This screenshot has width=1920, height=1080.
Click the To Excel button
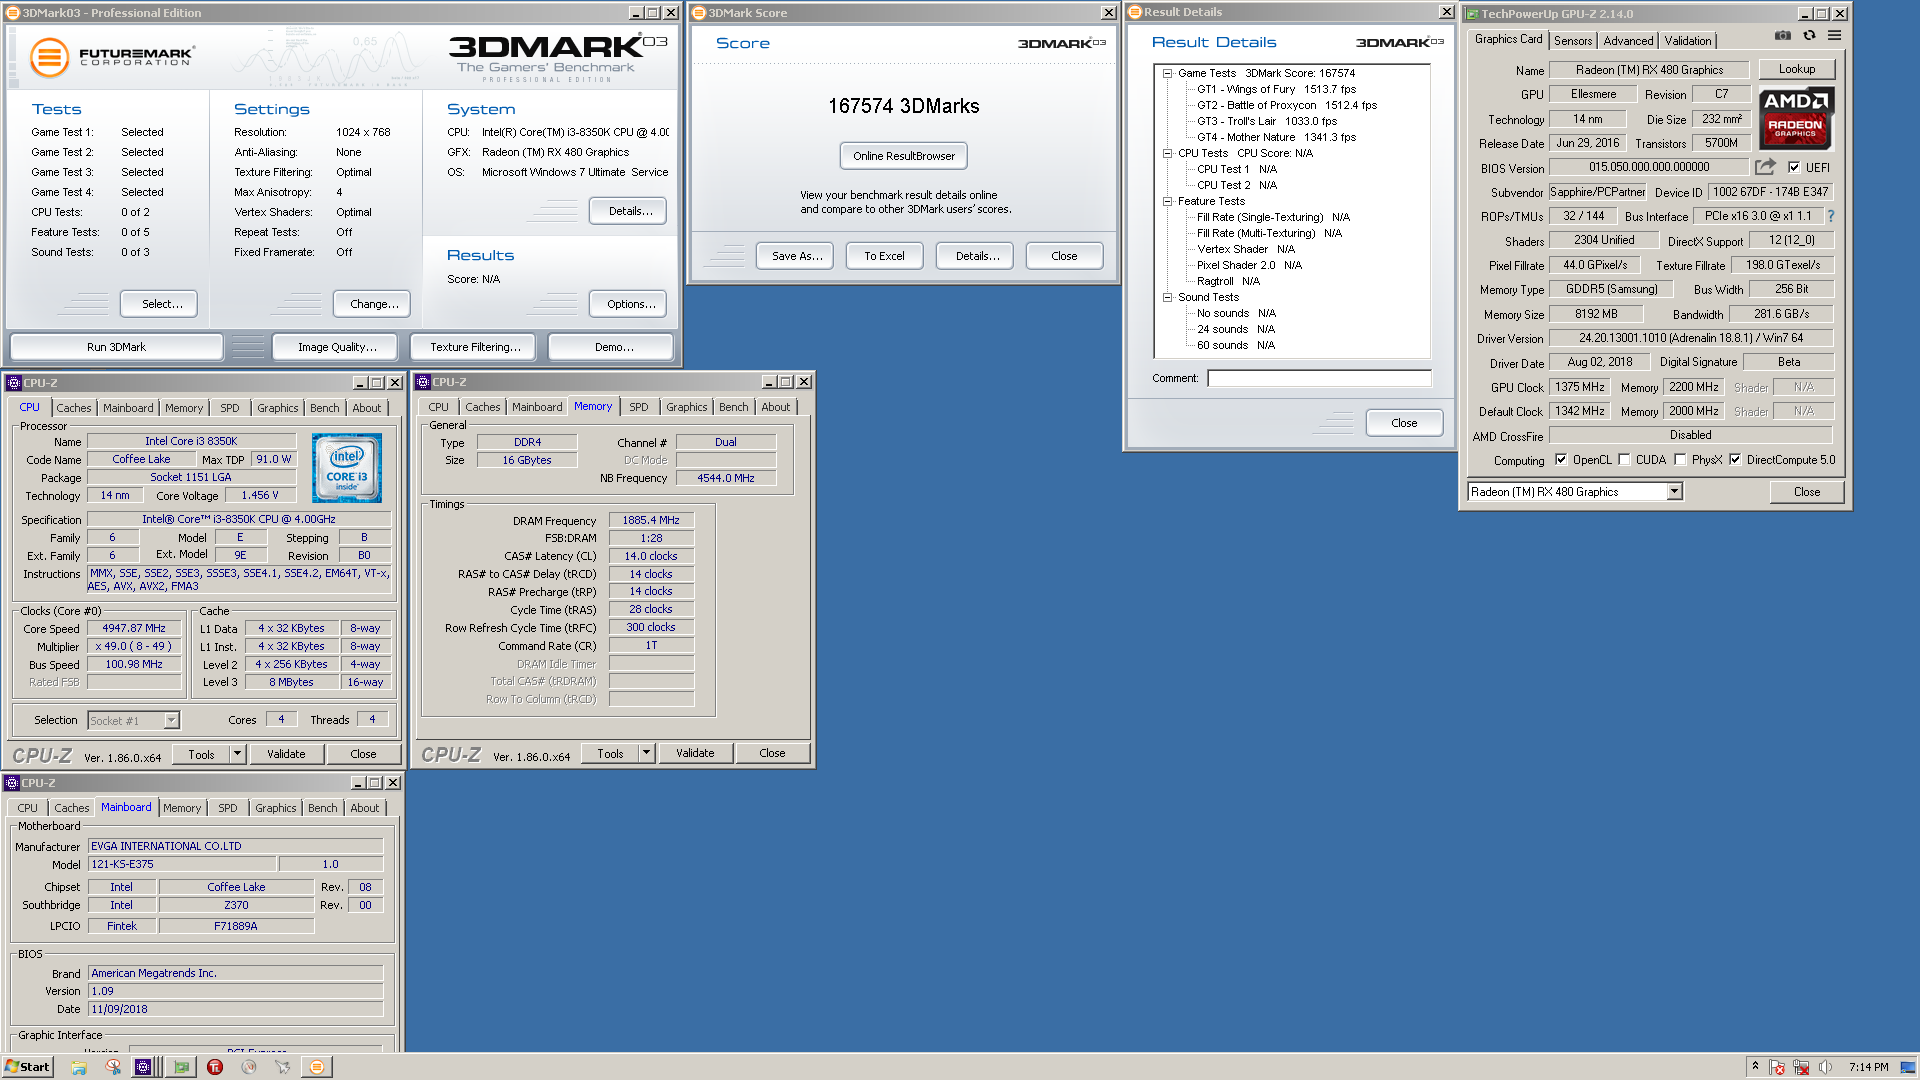click(x=884, y=256)
